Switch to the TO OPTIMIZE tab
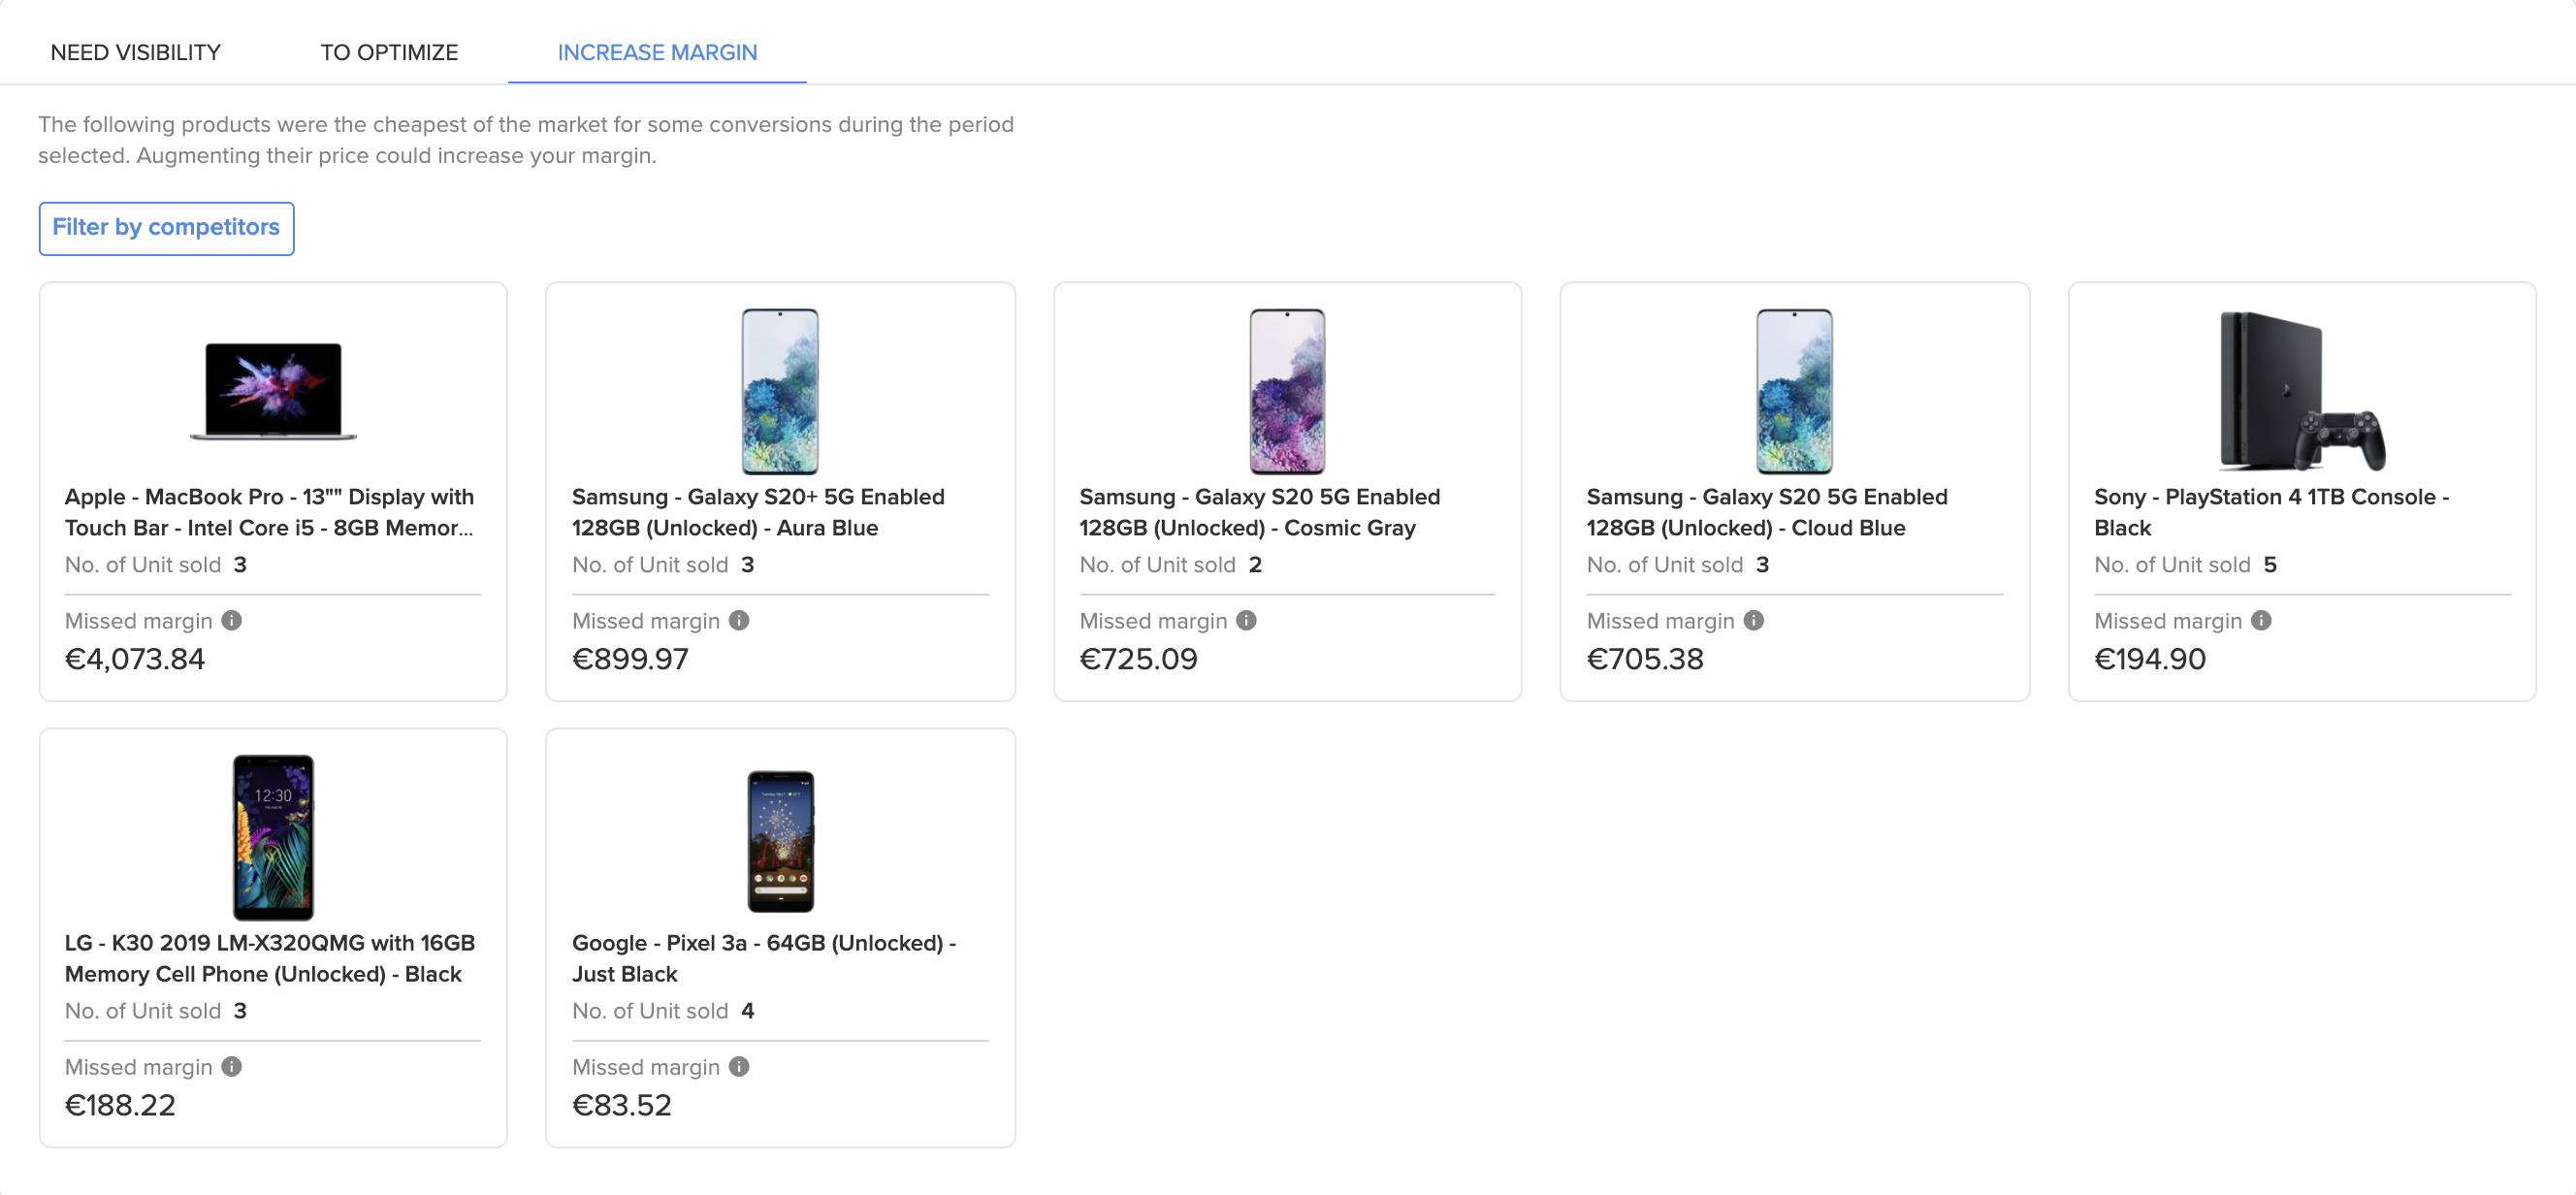This screenshot has width=2576, height=1195. (389, 52)
